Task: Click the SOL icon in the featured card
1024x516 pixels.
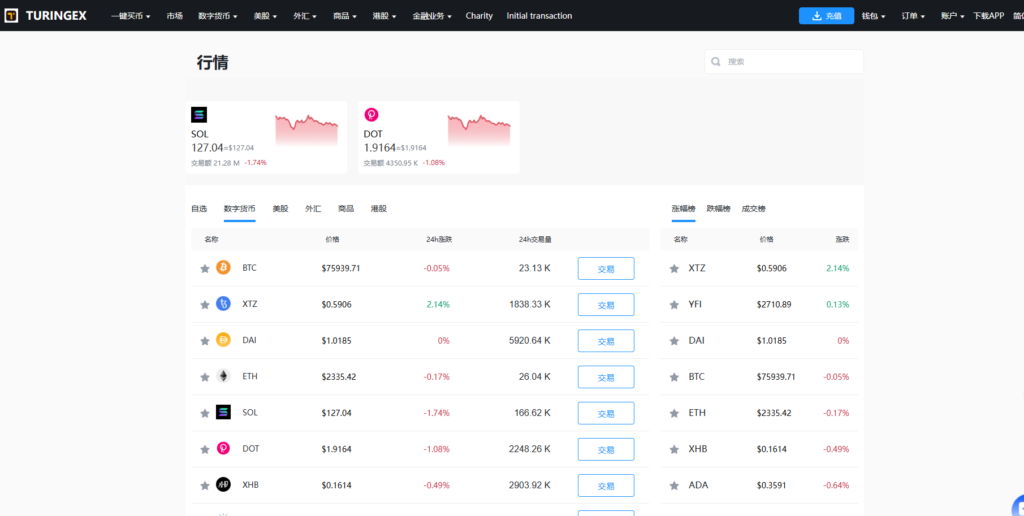Action: point(199,115)
